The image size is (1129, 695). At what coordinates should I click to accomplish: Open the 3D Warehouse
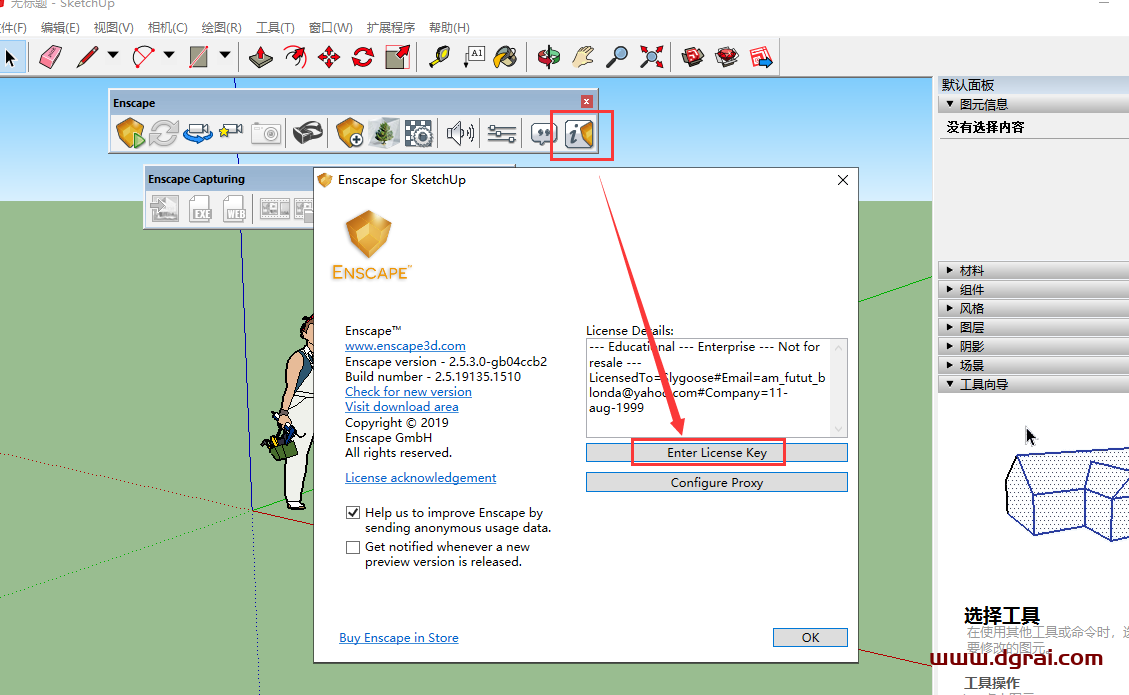(x=693, y=57)
